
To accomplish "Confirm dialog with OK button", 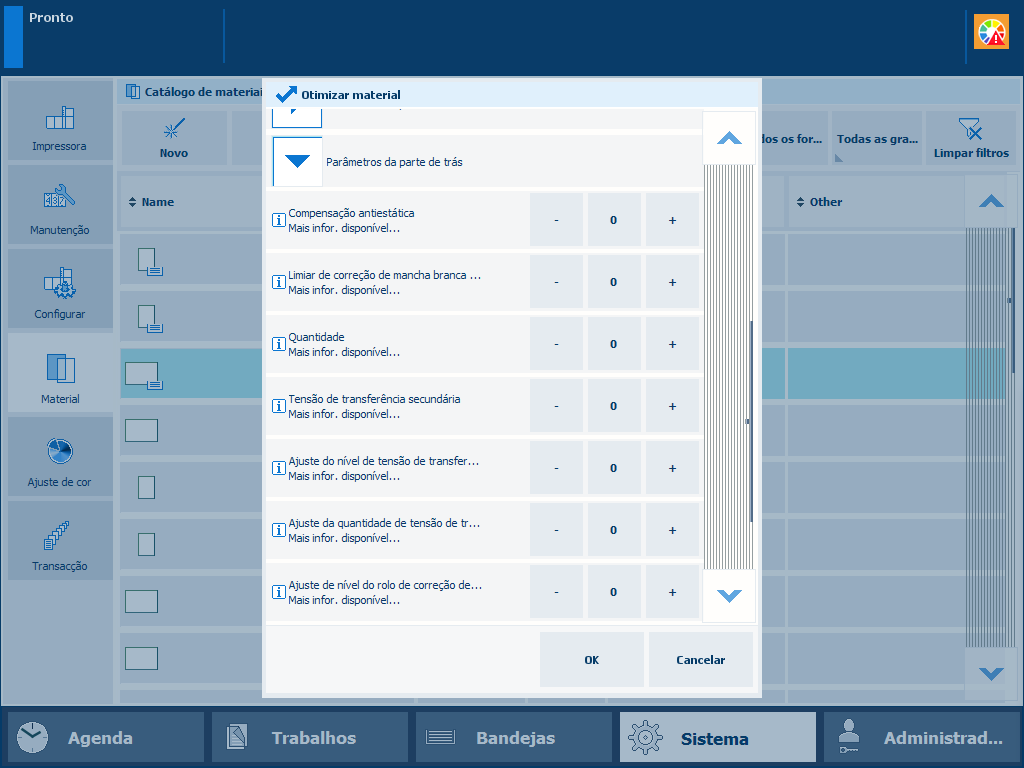I will click(x=592, y=660).
